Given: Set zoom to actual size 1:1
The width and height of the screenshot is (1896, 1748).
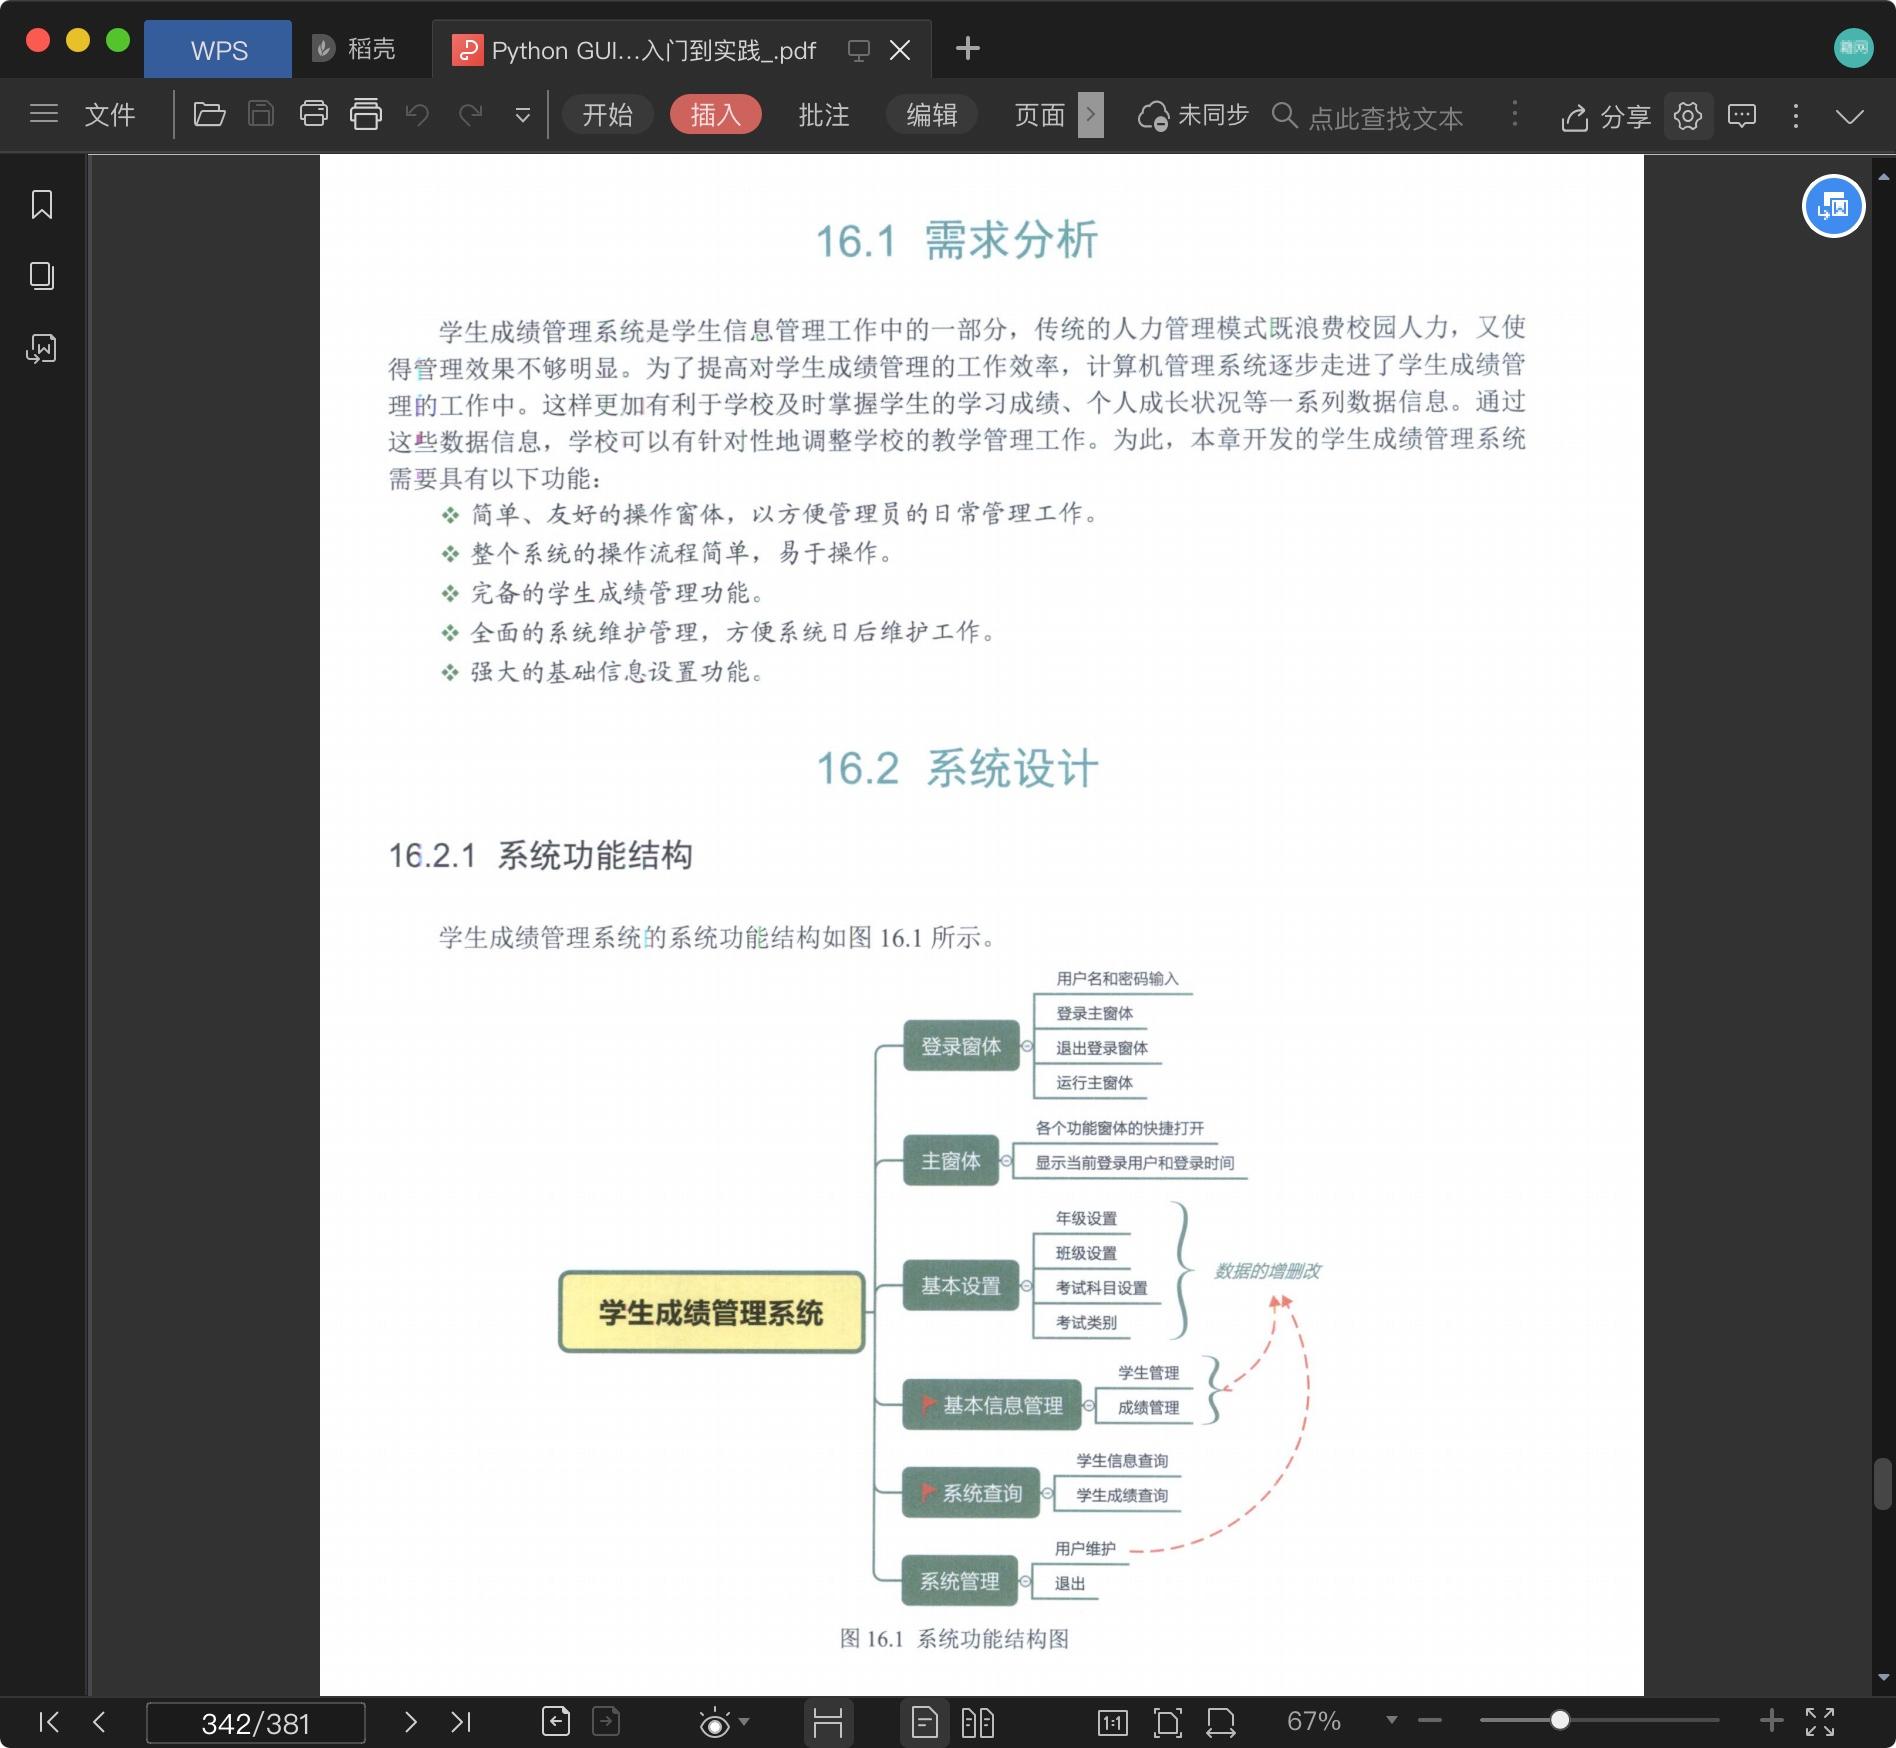Looking at the screenshot, I should click(1113, 1722).
